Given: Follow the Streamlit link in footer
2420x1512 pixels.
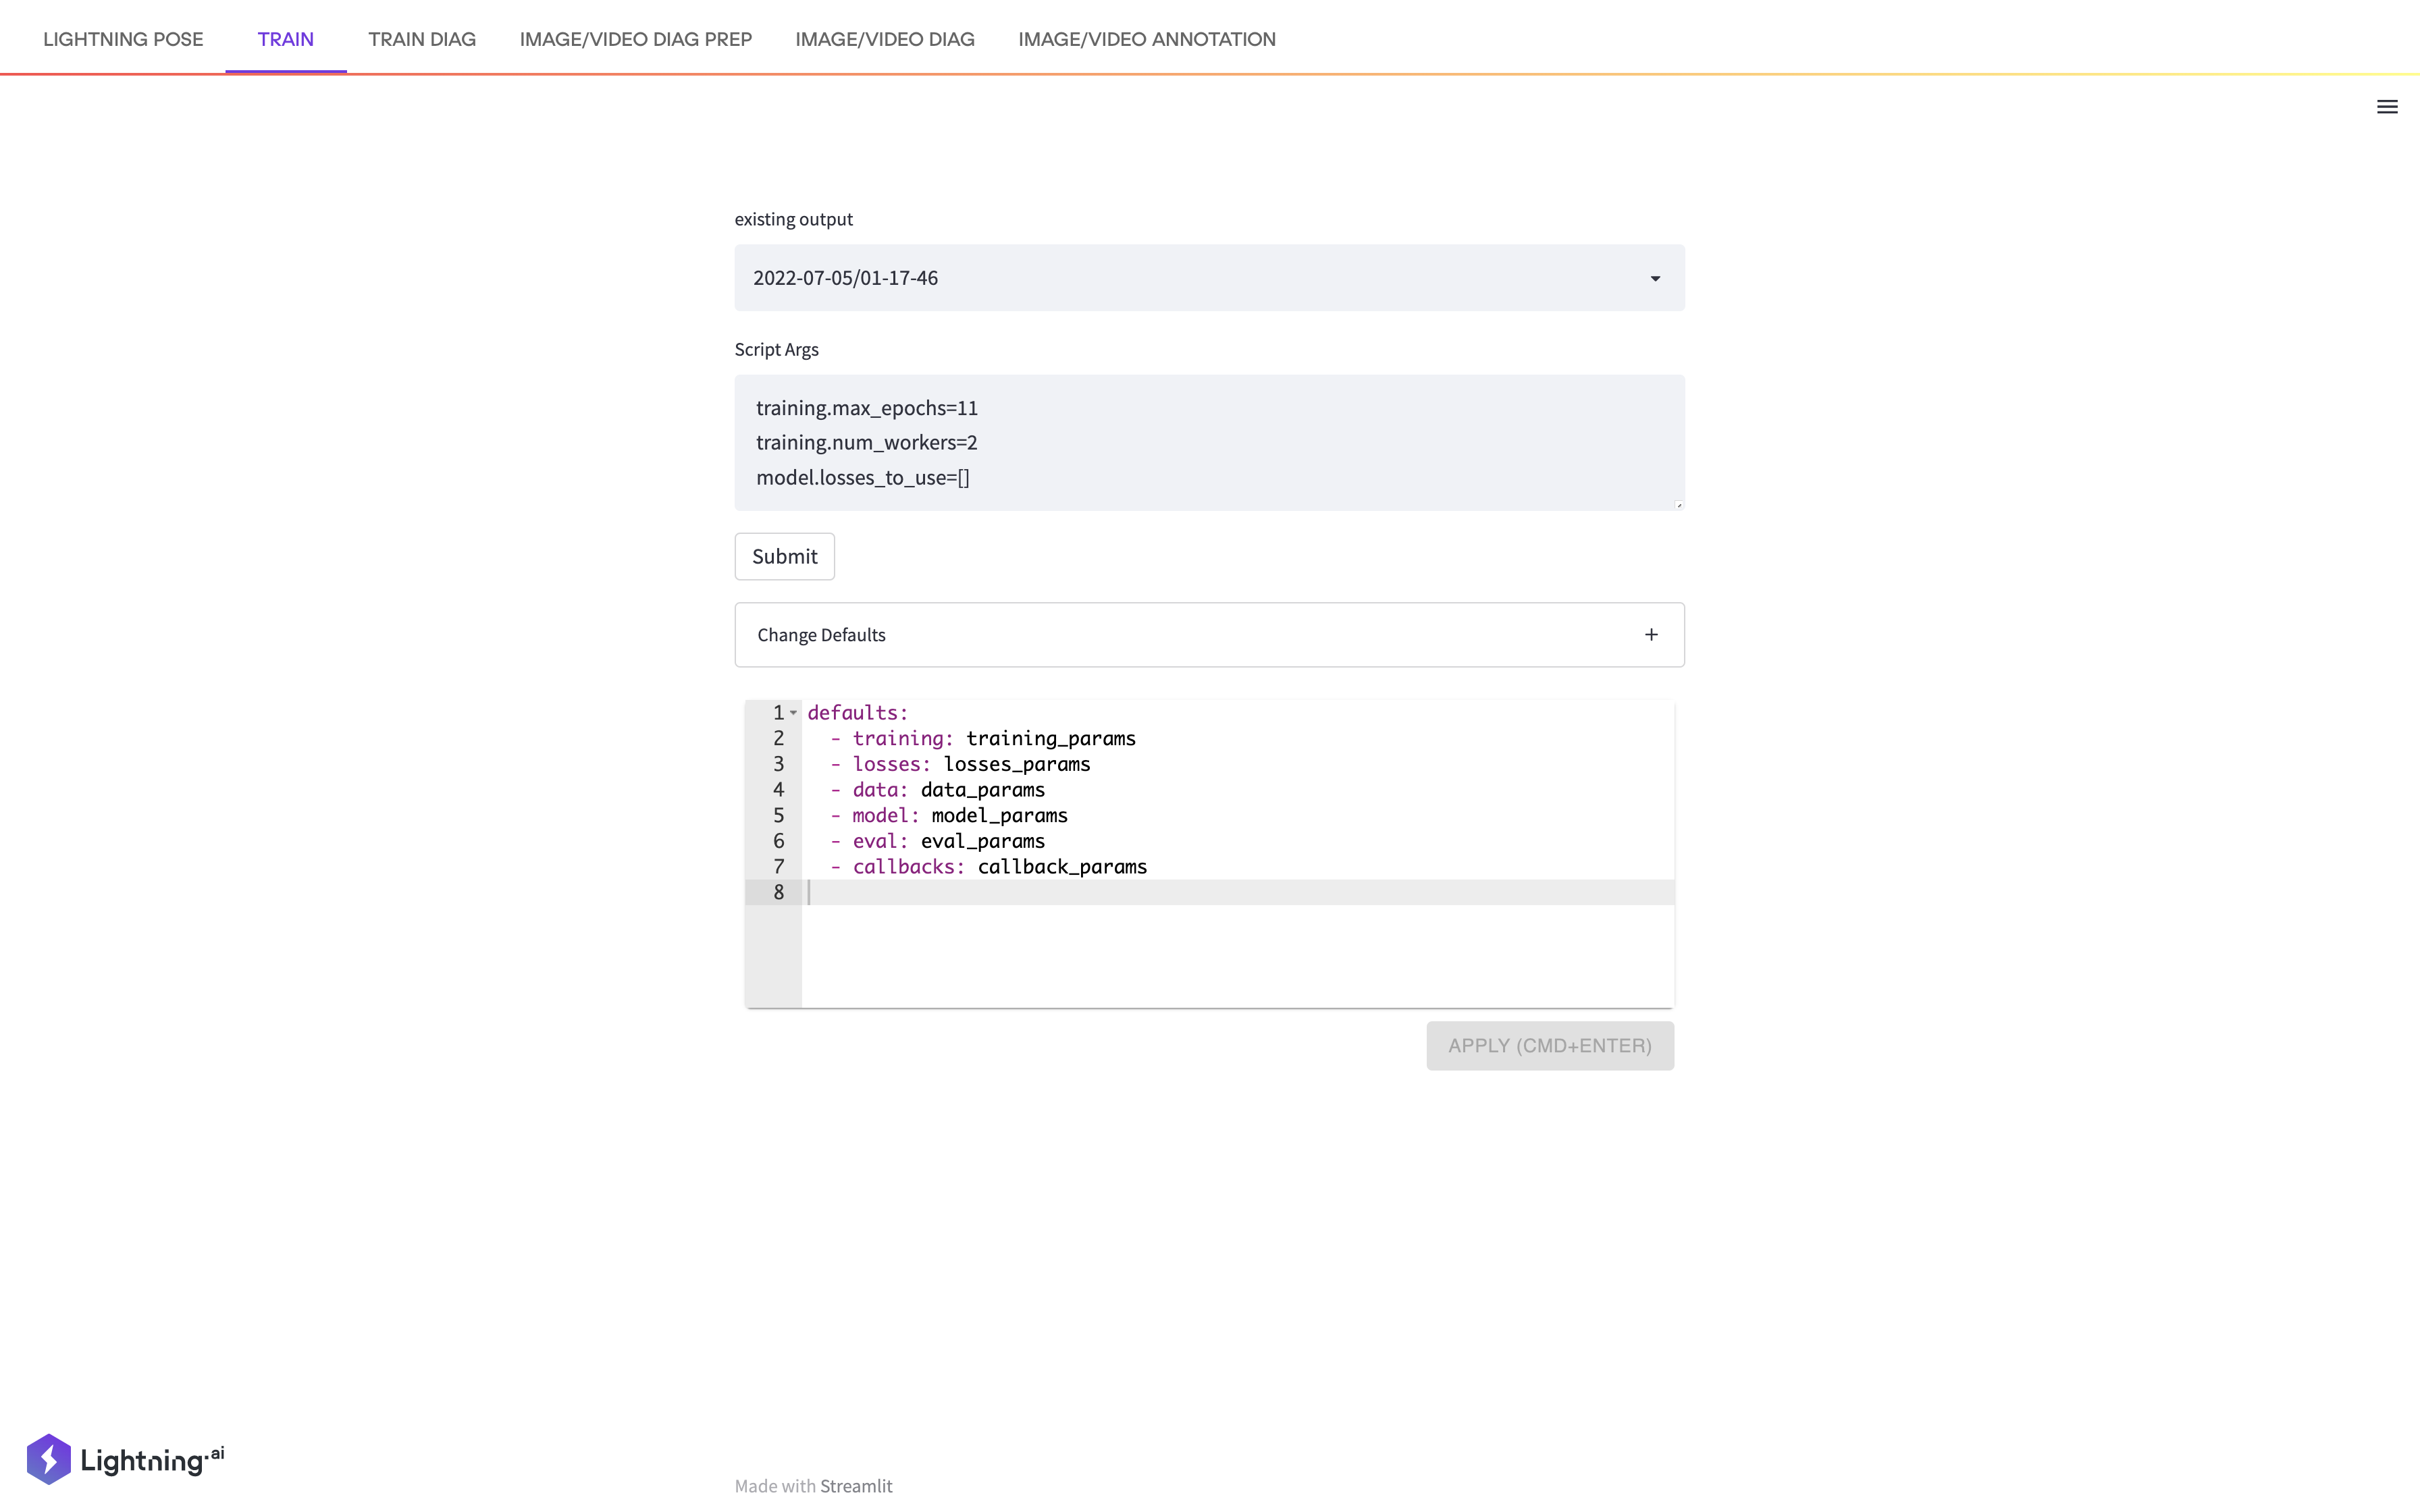Looking at the screenshot, I should (856, 1486).
